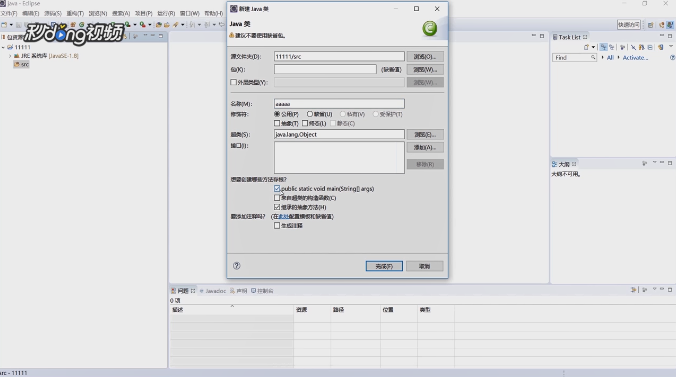The height and width of the screenshot is (377, 676).
Task: Open the Help (H) menu
Action: [x=213, y=13]
